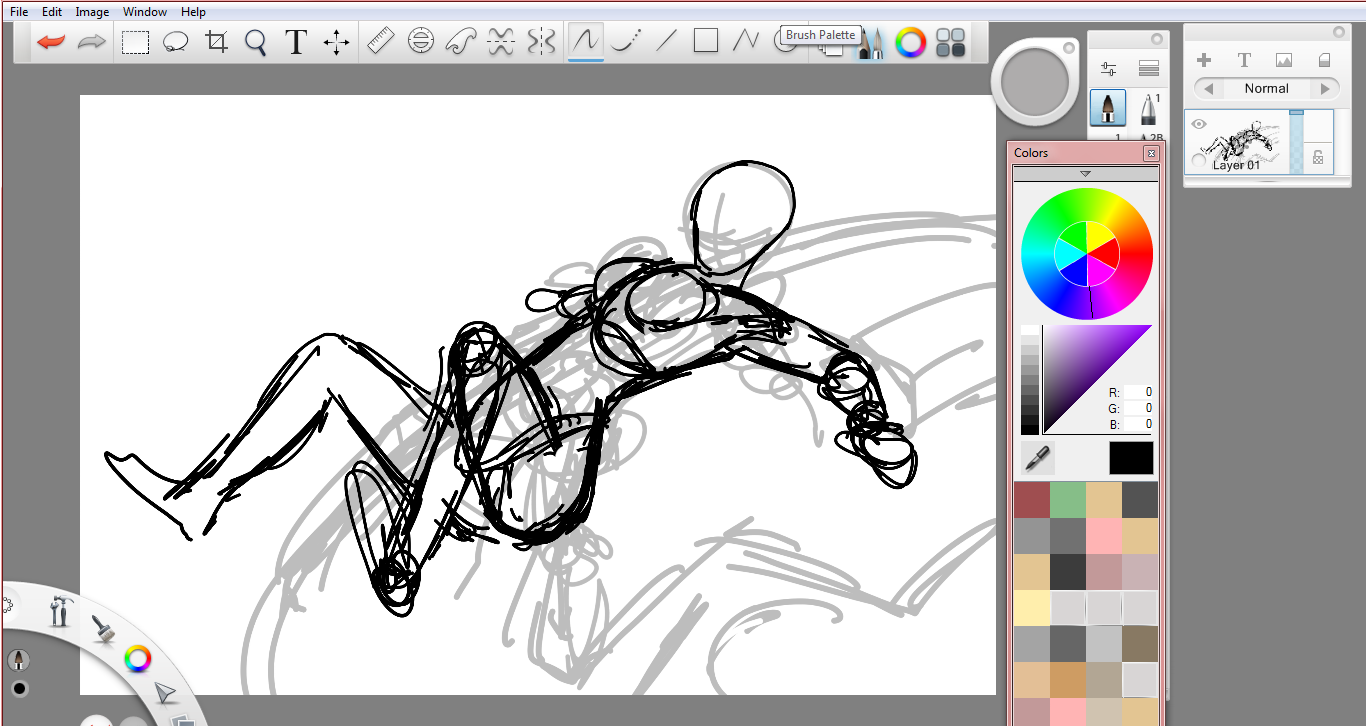Open the French Curve tool
1366x726 pixels.
[x=460, y=42]
